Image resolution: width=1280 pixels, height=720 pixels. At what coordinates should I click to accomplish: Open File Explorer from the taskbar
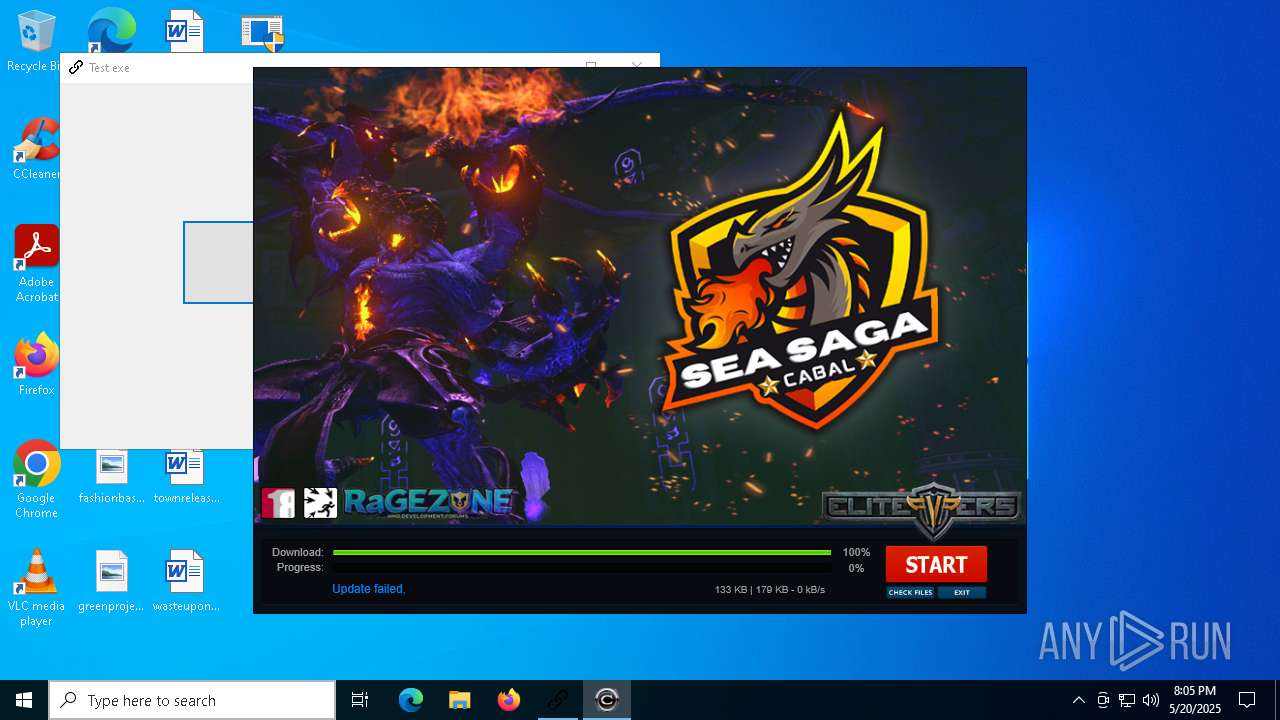459,700
